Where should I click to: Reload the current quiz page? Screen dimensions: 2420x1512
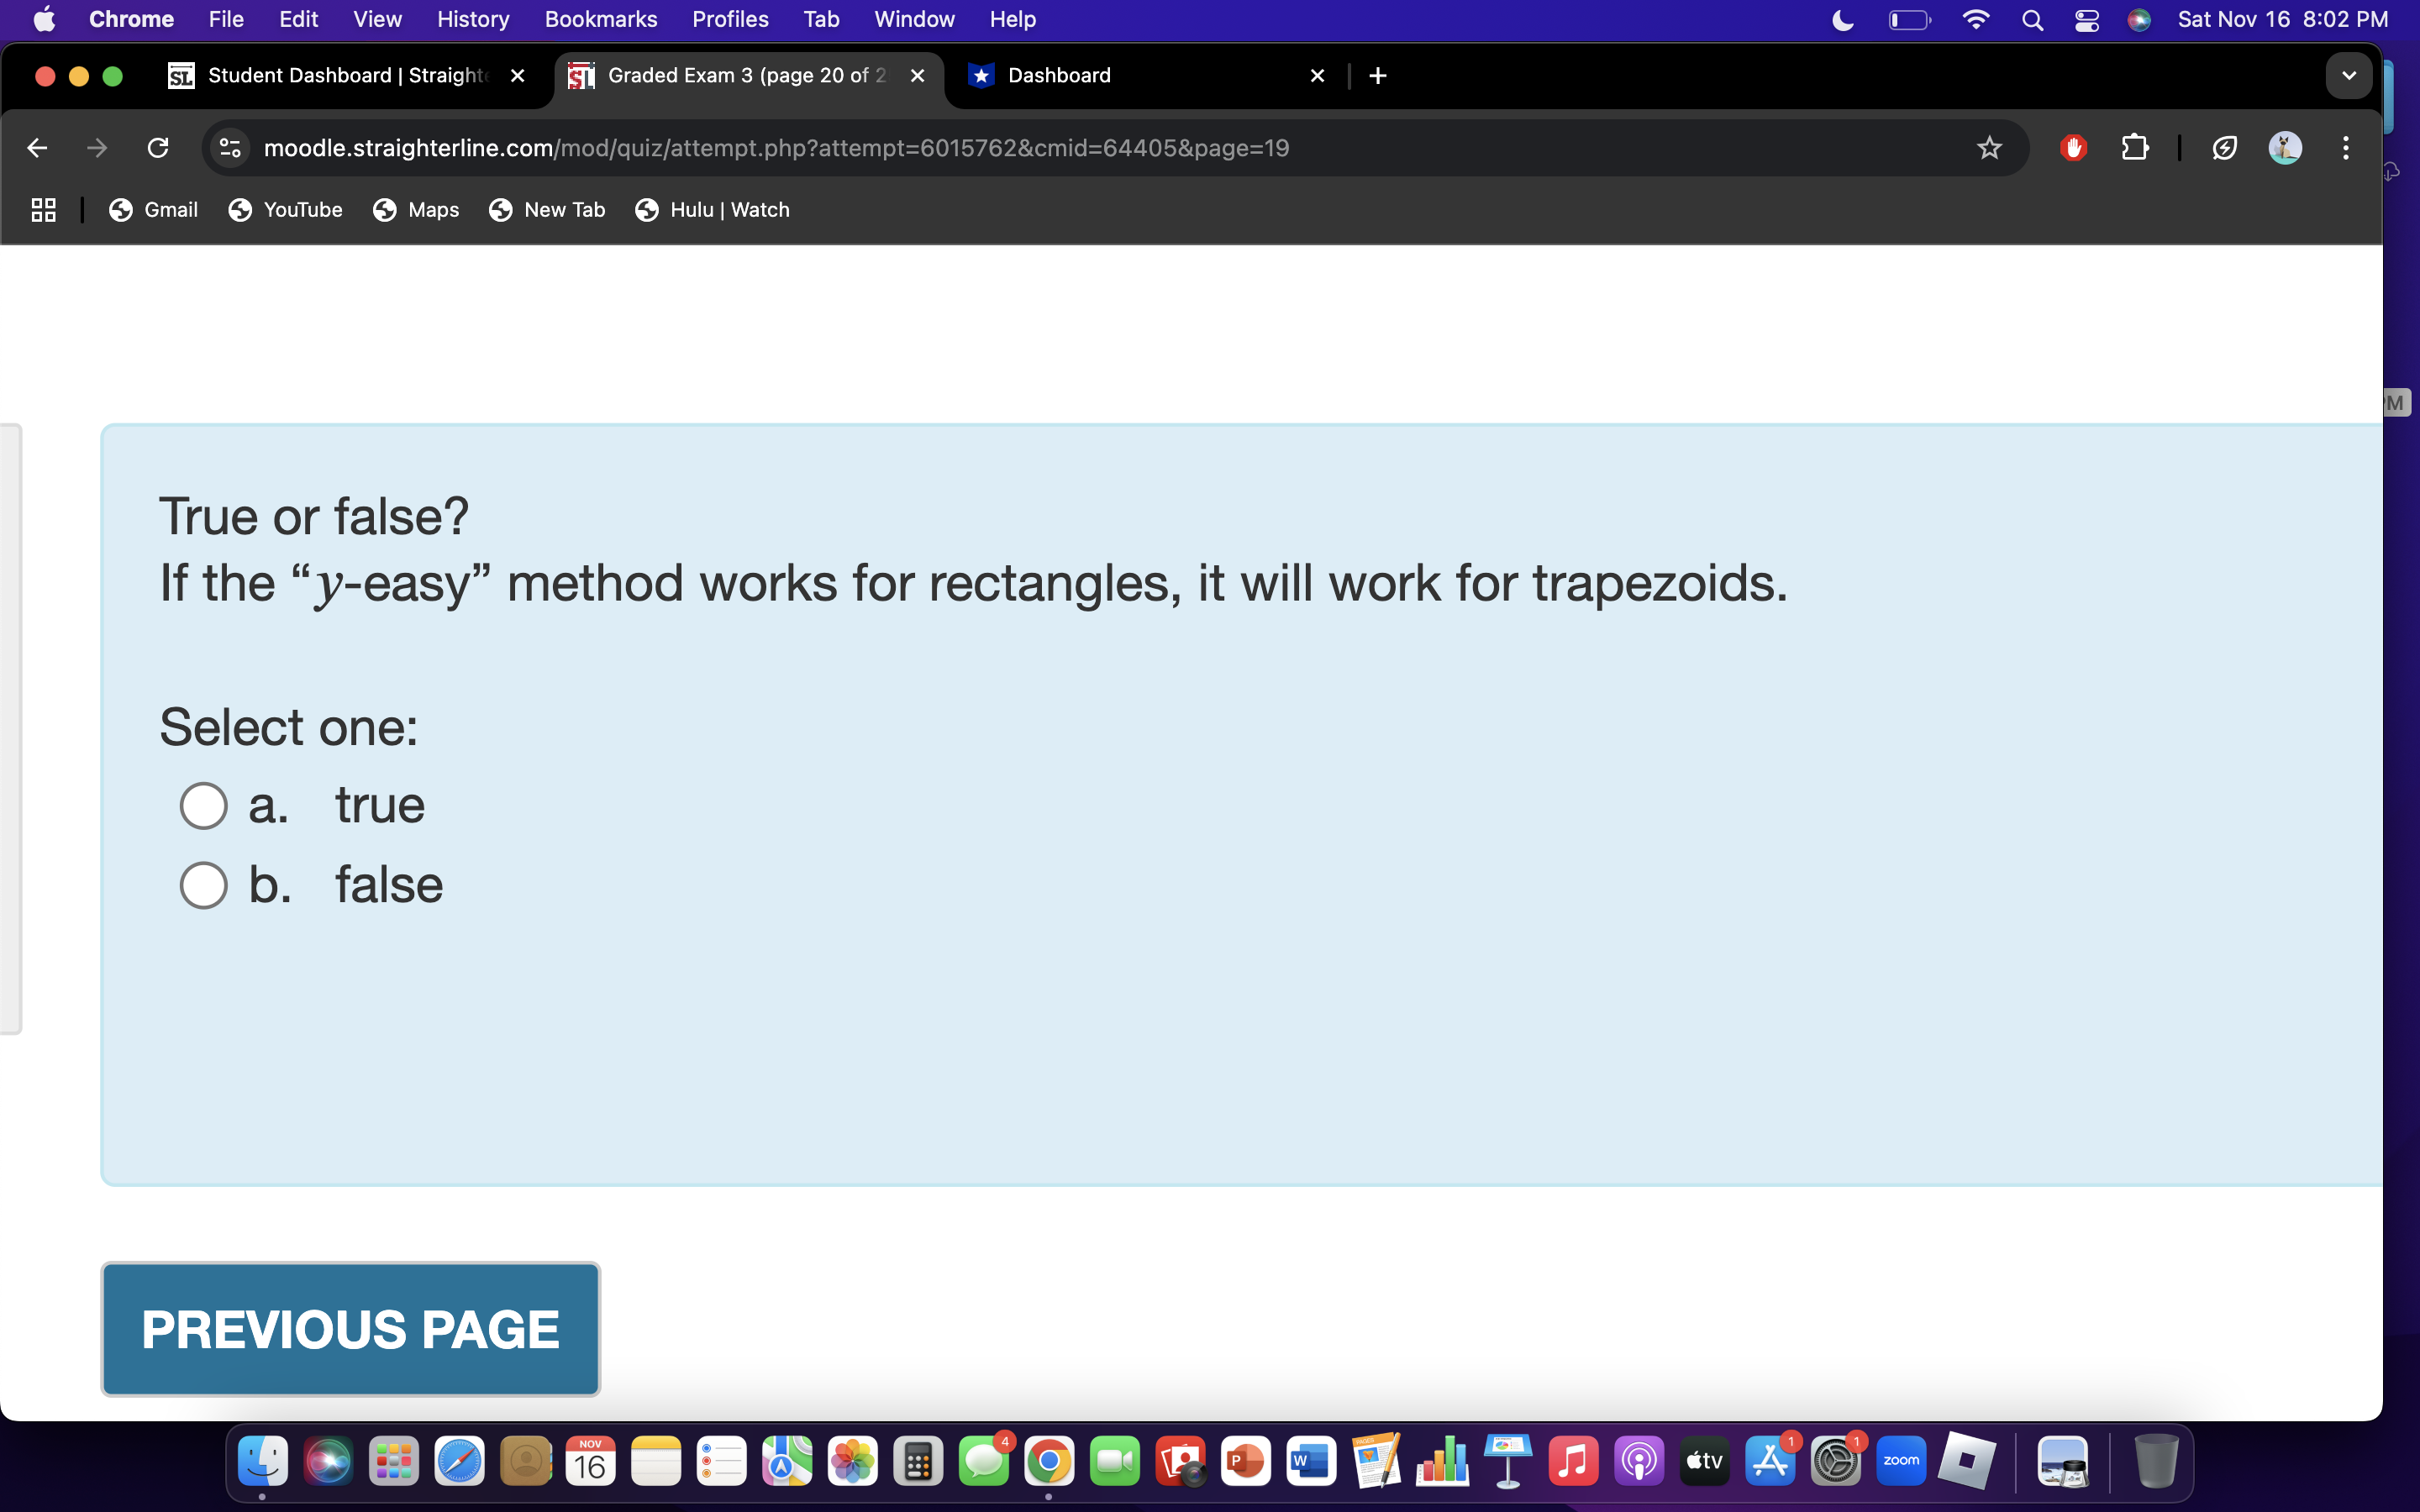(157, 147)
